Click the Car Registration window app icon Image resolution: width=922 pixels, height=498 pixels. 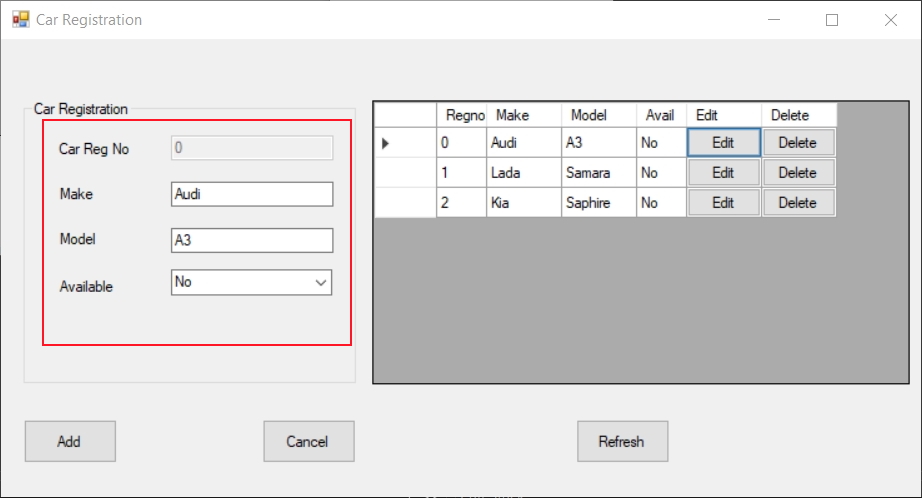tap(20, 19)
